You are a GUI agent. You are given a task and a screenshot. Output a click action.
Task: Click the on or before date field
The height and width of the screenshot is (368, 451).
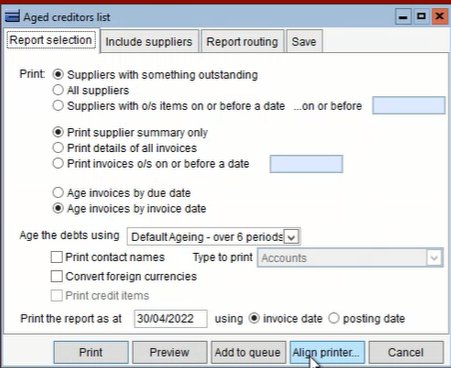tap(409, 106)
